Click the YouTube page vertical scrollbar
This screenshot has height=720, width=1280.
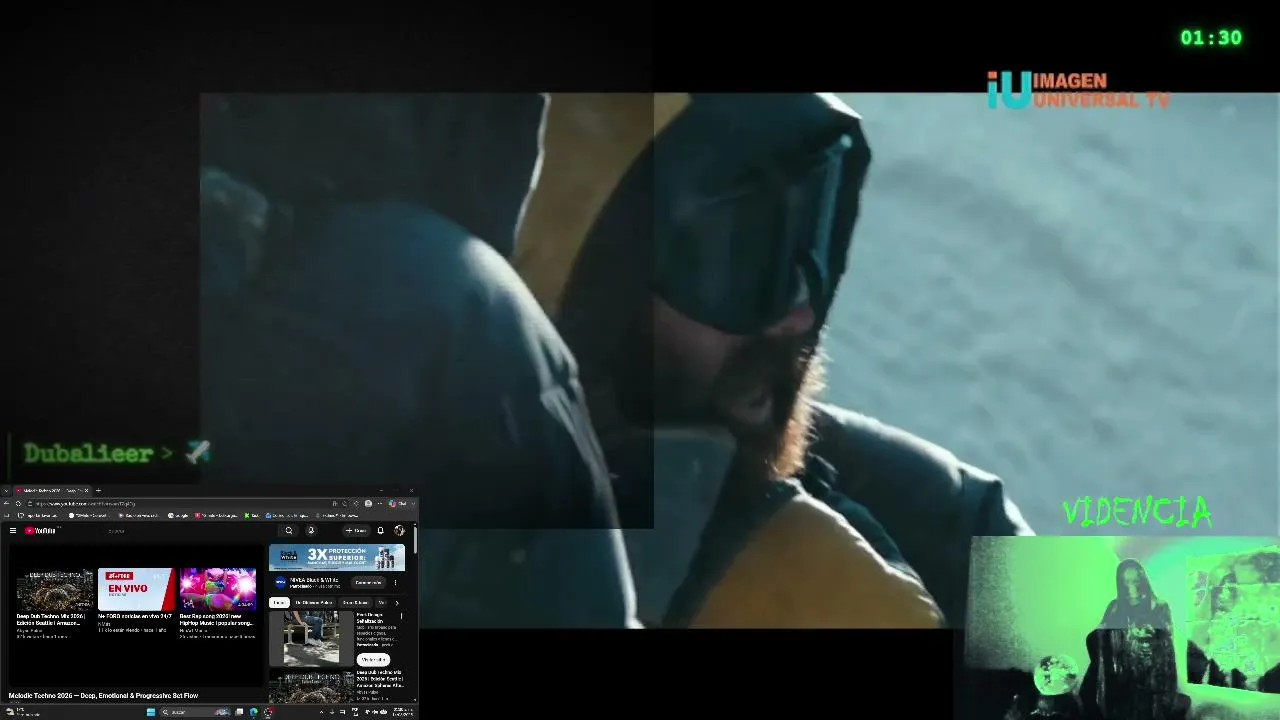414,540
